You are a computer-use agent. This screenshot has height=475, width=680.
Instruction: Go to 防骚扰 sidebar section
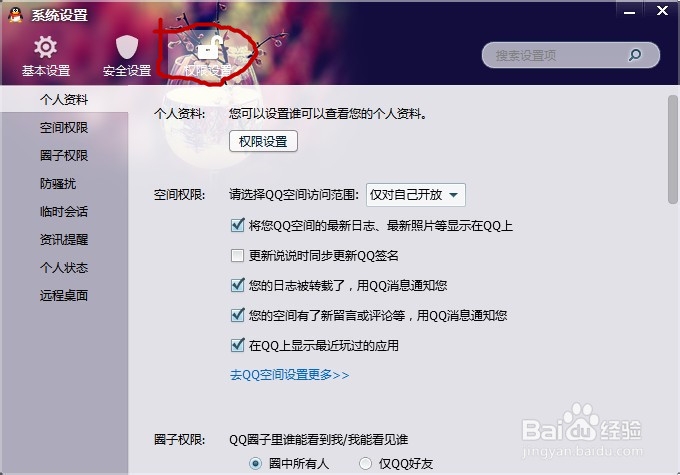point(58,183)
